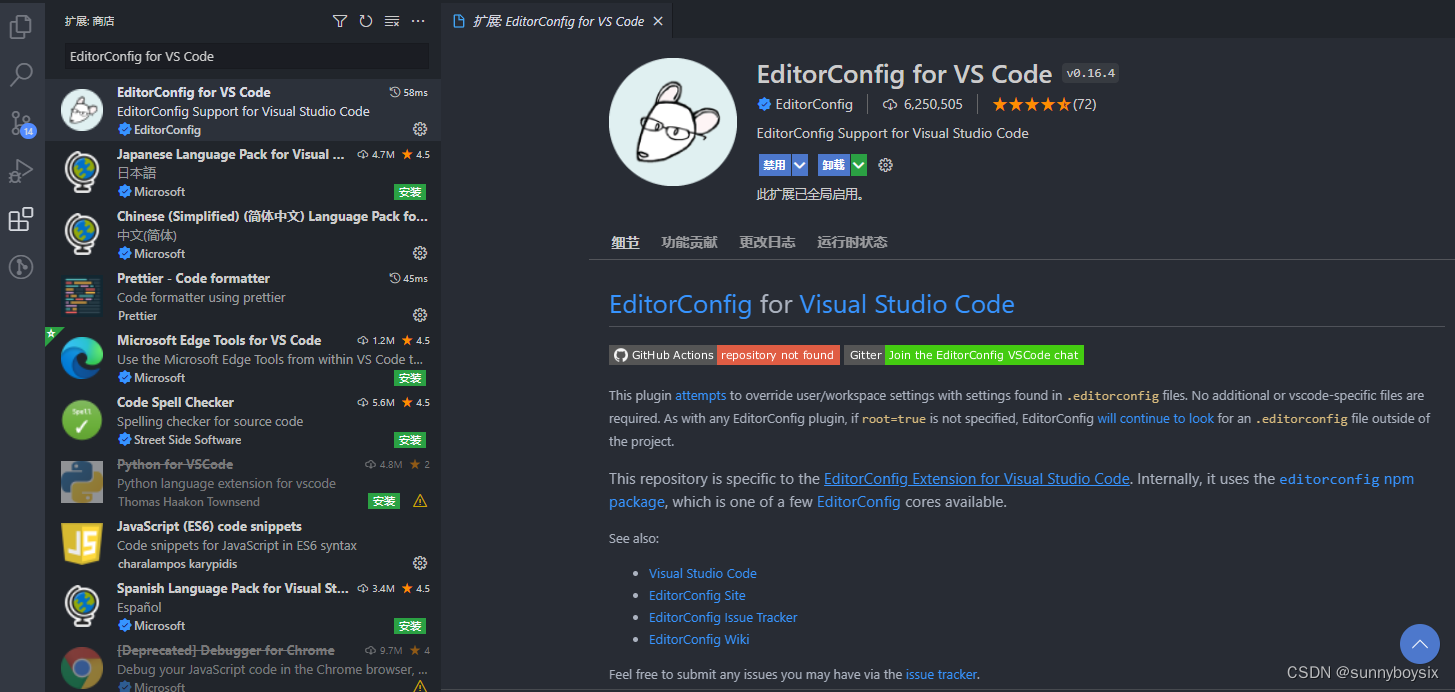Refresh the extensions list
The image size is (1455, 692).
(365, 20)
